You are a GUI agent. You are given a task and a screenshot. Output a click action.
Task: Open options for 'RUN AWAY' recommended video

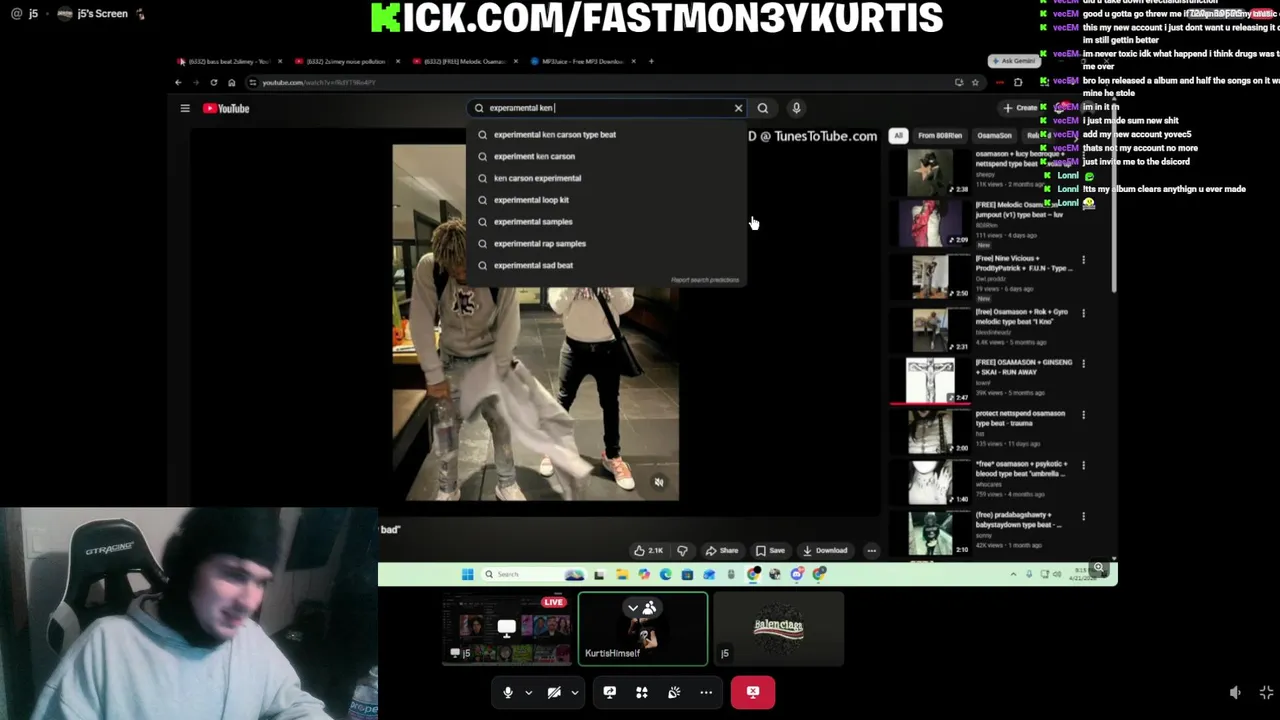coord(1083,364)
